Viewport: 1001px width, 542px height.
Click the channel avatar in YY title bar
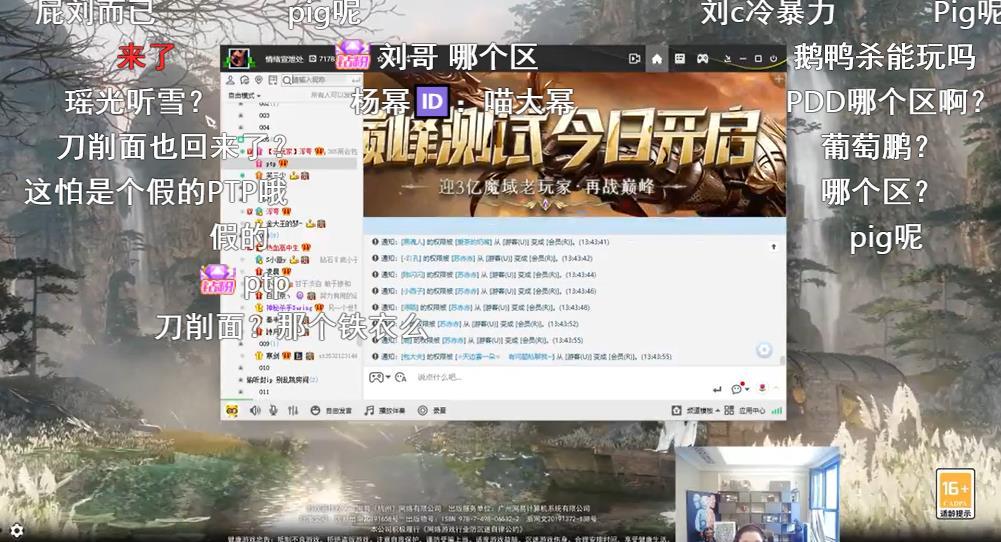[x=237, y=59]
